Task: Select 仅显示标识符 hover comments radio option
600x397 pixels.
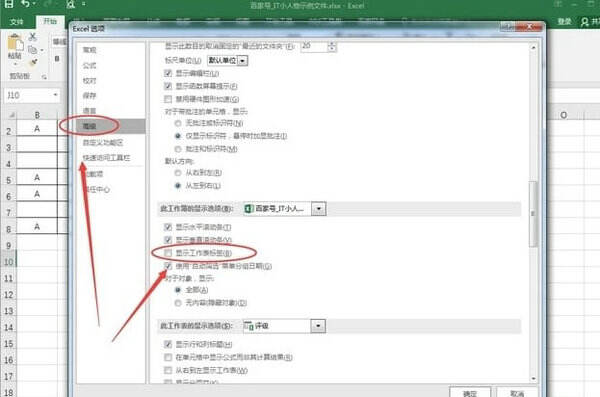Action: pyautogui.click(x=178, y=136)
